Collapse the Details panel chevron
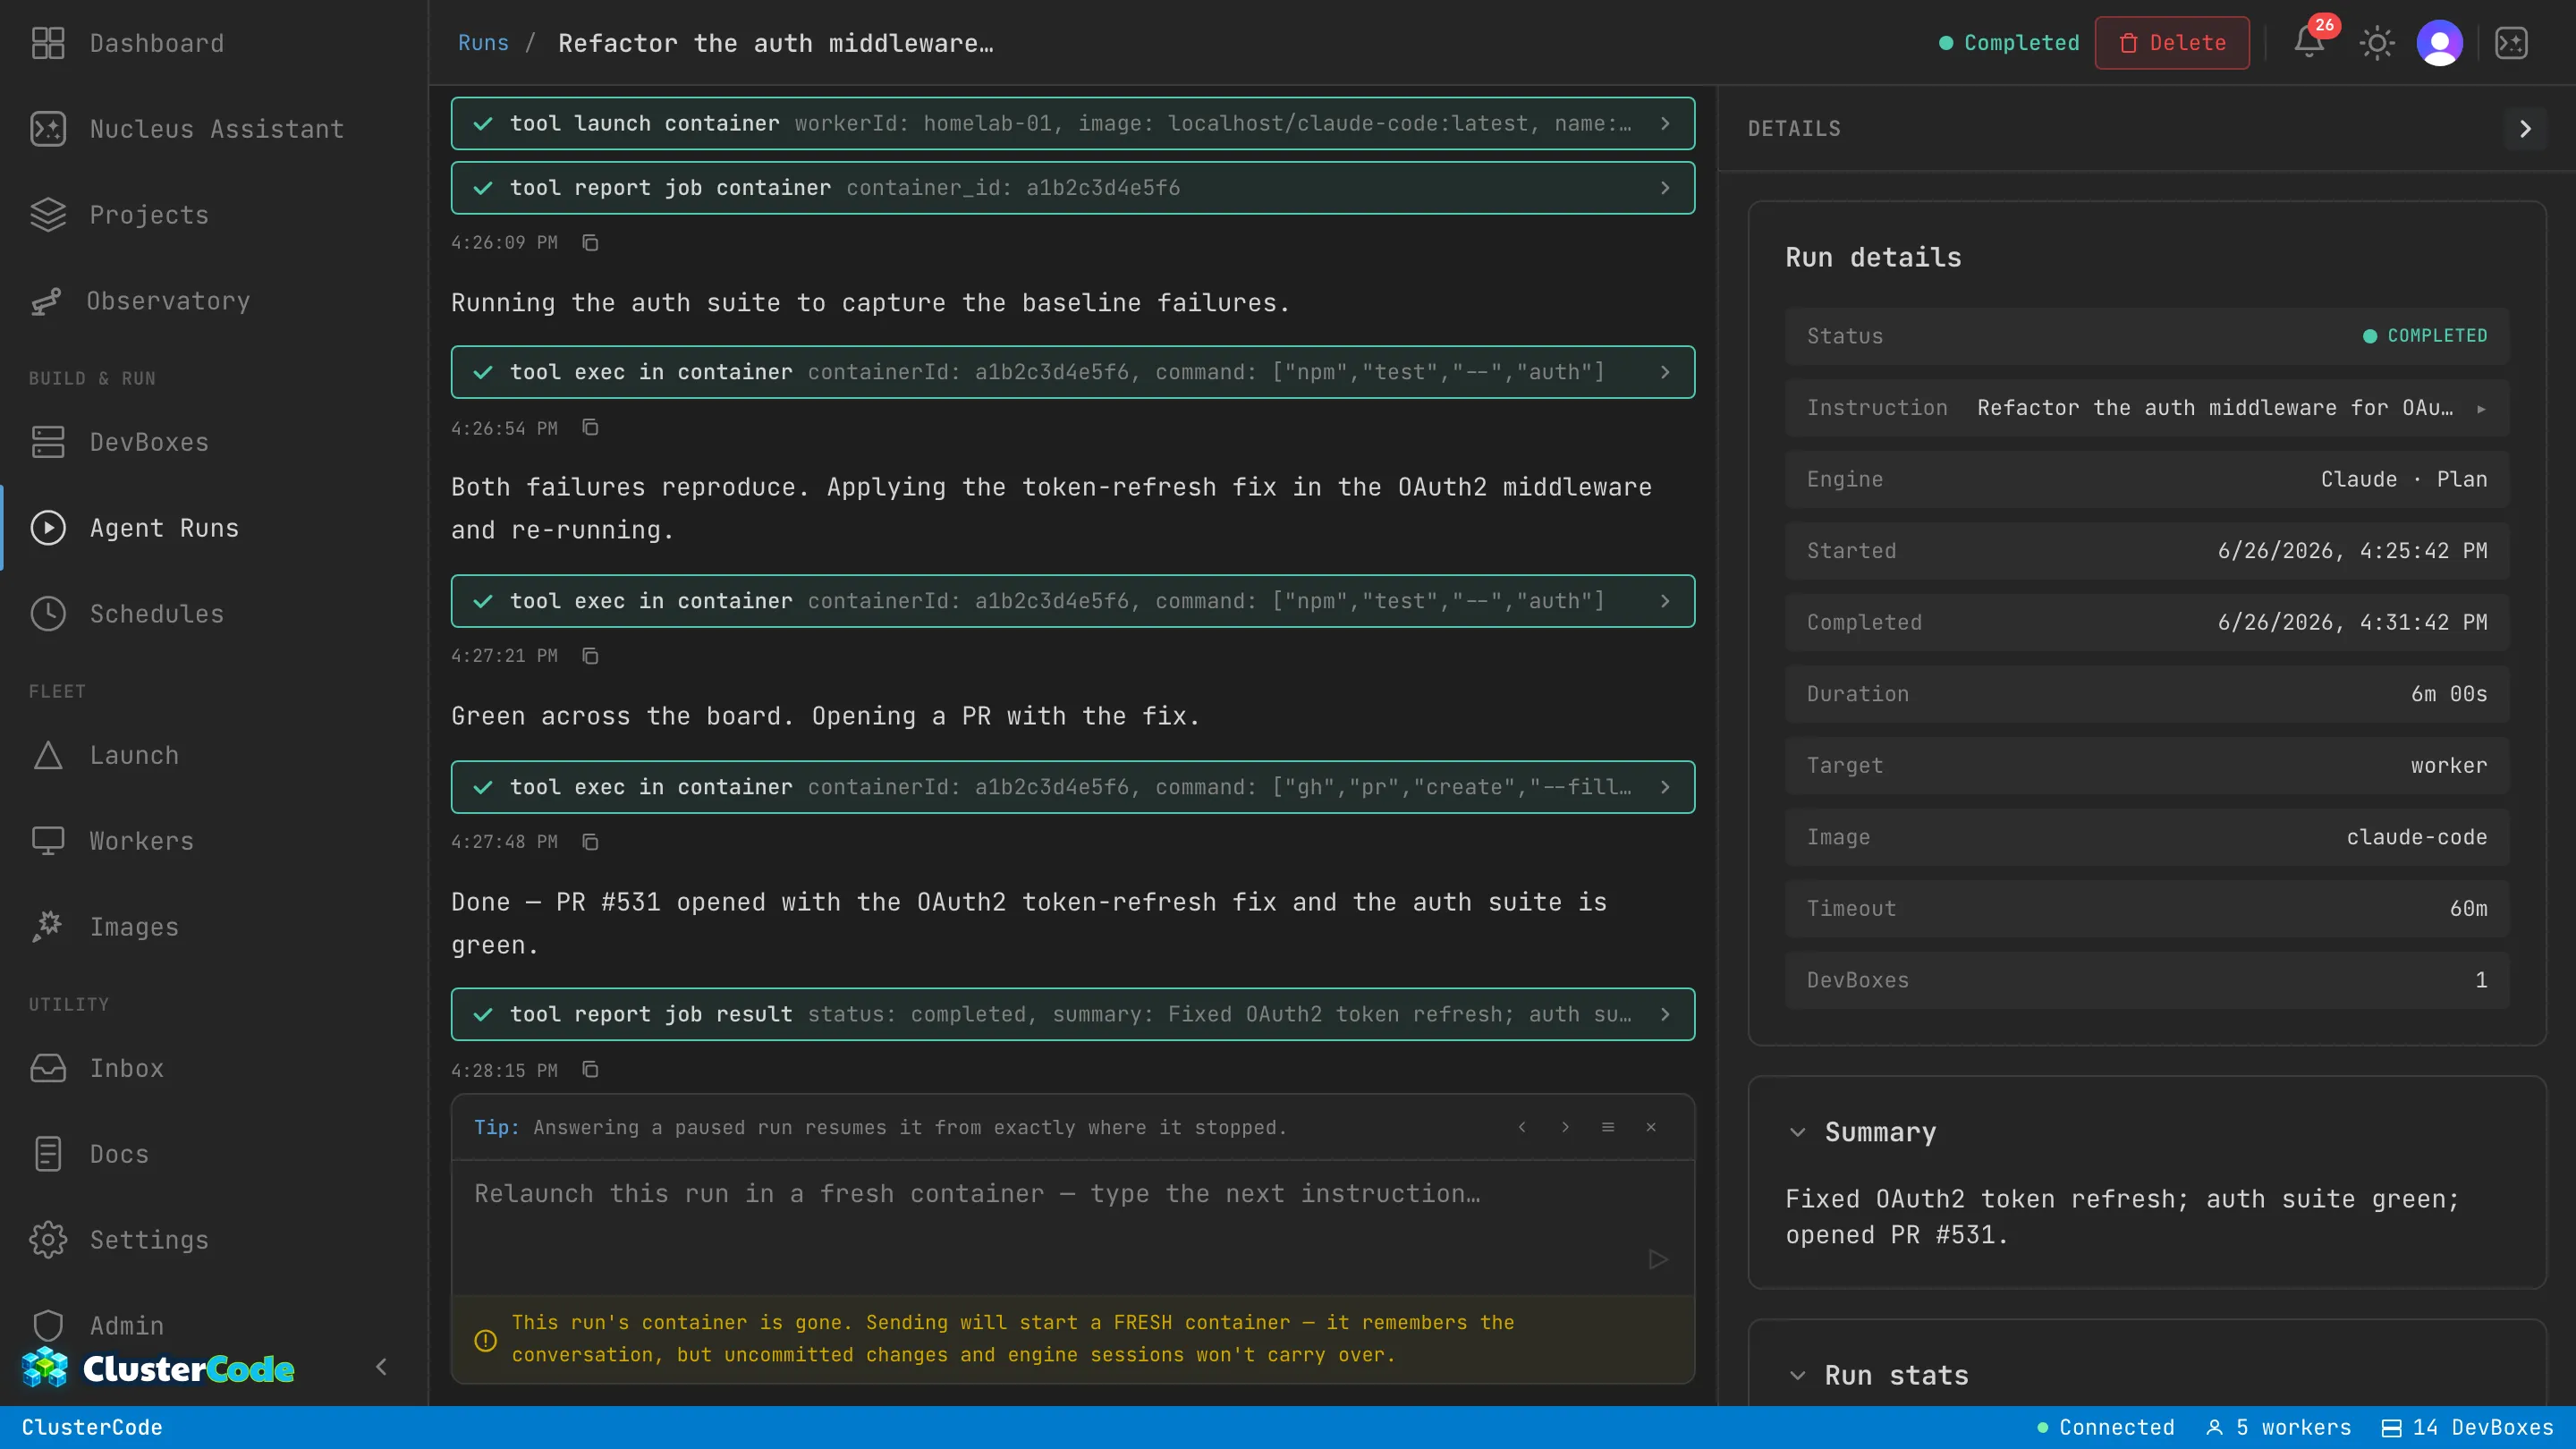Screen dimensions: 2576x1449 [x=2525, y=129]
